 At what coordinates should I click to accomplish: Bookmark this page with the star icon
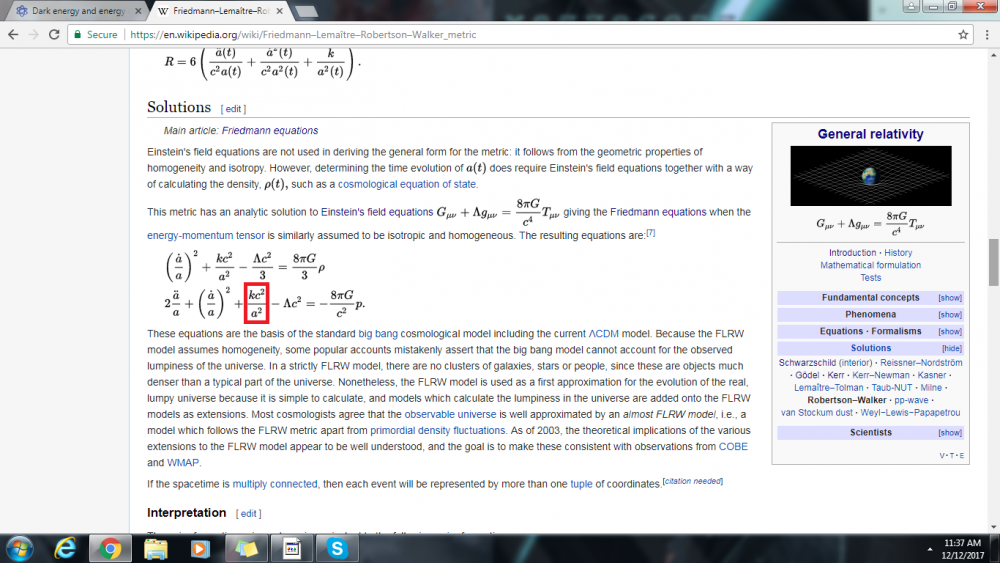tap(963, 34)
